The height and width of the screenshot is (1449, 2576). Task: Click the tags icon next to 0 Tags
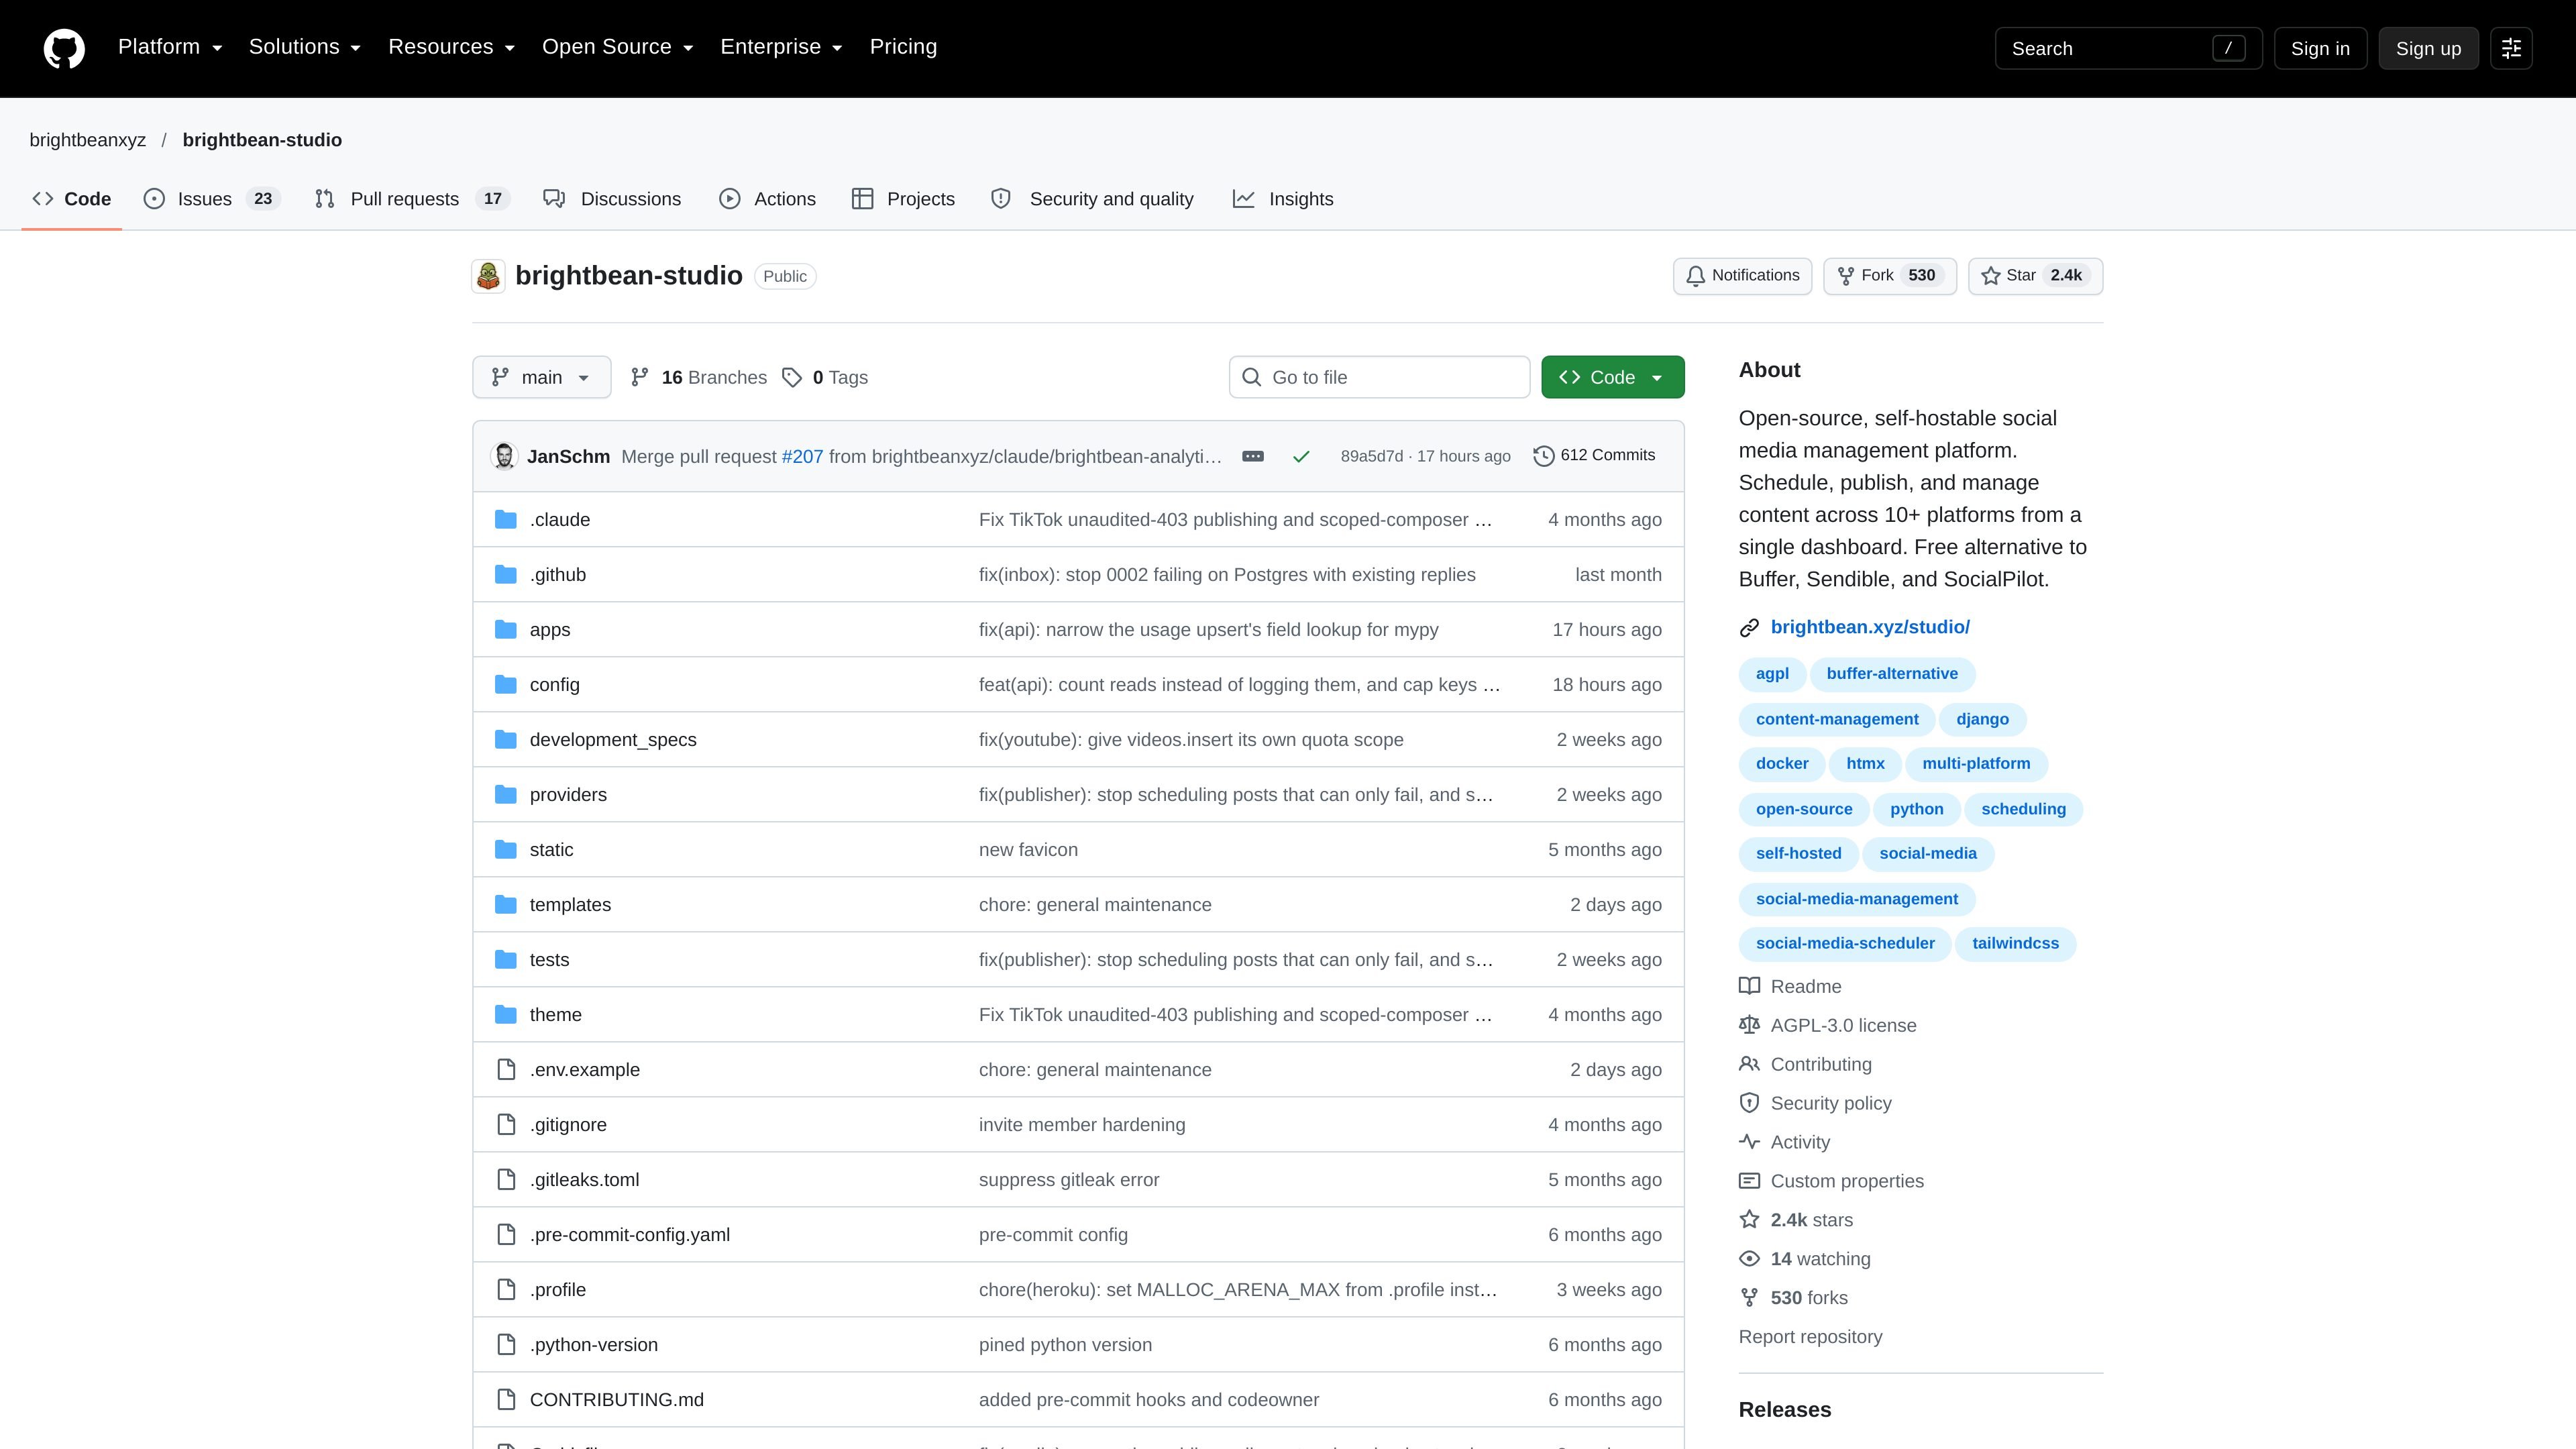coord(792,377)
